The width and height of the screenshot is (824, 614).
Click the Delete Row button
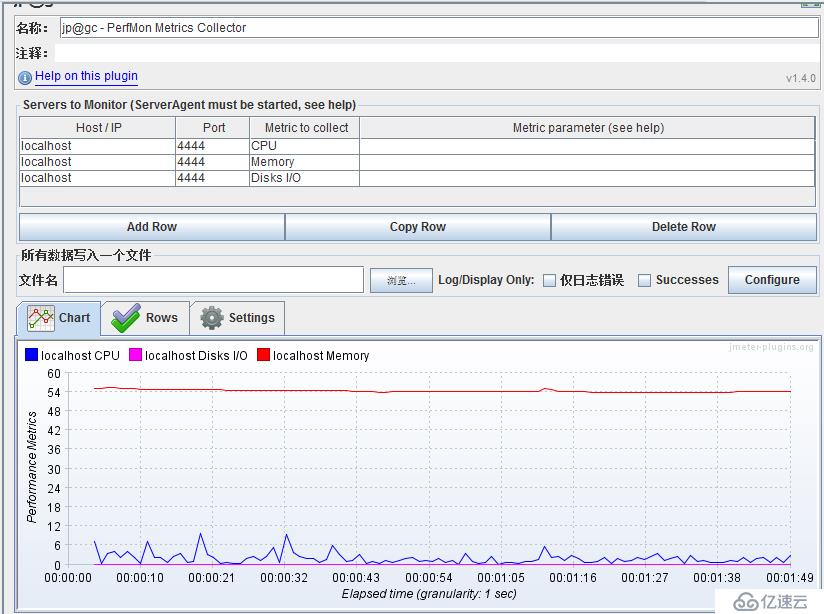[x=684, y=227]
